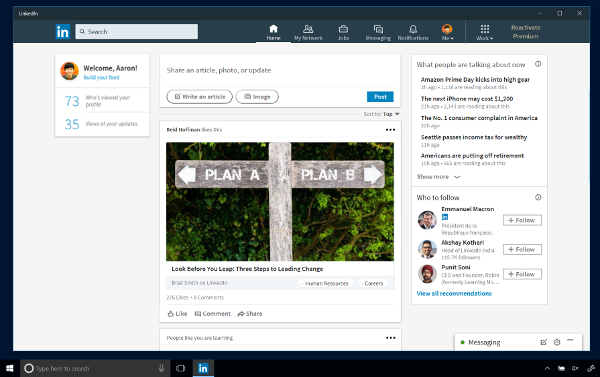Open the info icon beside Who to follow

coord(538,197)
